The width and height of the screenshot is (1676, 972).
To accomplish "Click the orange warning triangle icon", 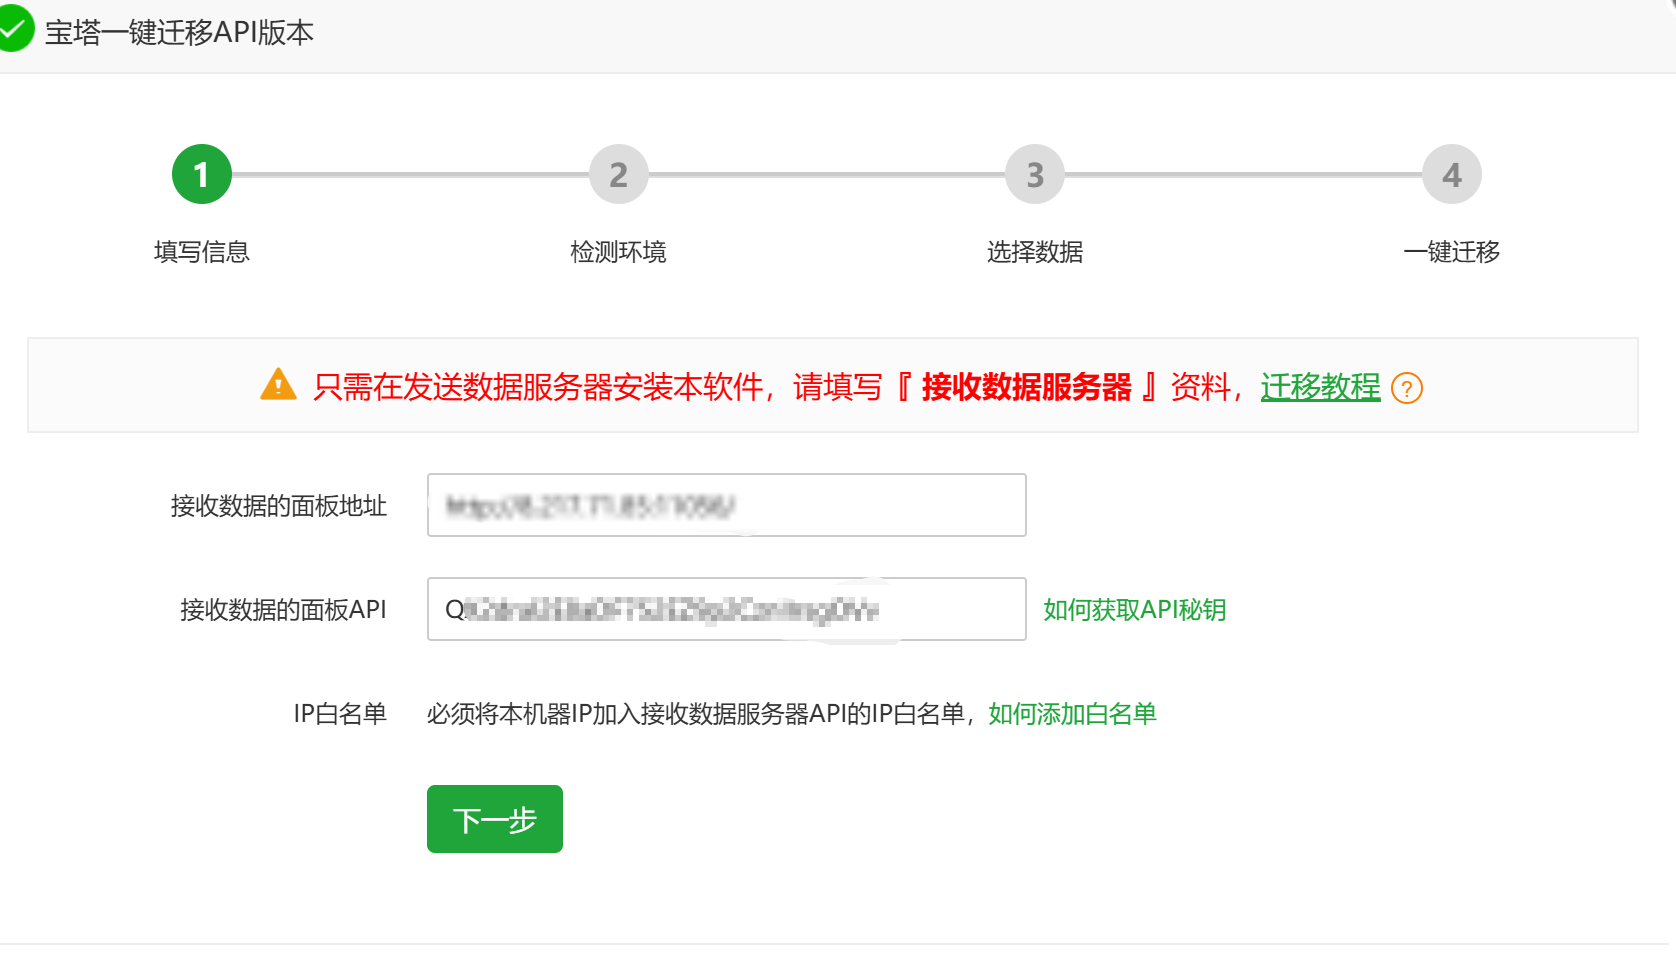I will click(278, 385).
